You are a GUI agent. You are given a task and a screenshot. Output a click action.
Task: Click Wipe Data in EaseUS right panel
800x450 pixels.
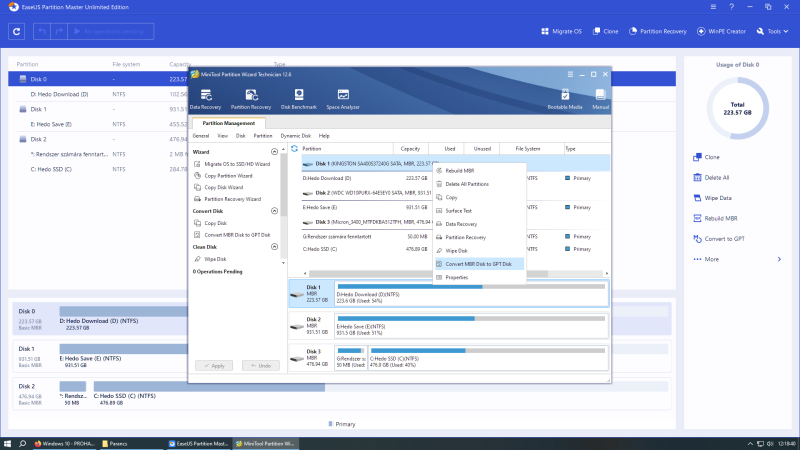pyautogui.click(x=712, y=198)
